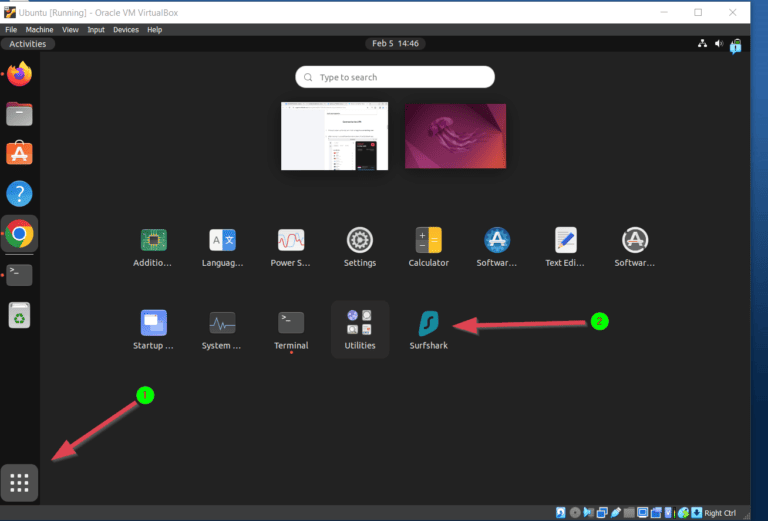Open the Power Statistics app
Screen dimensions: 768x521
[291, 248]
